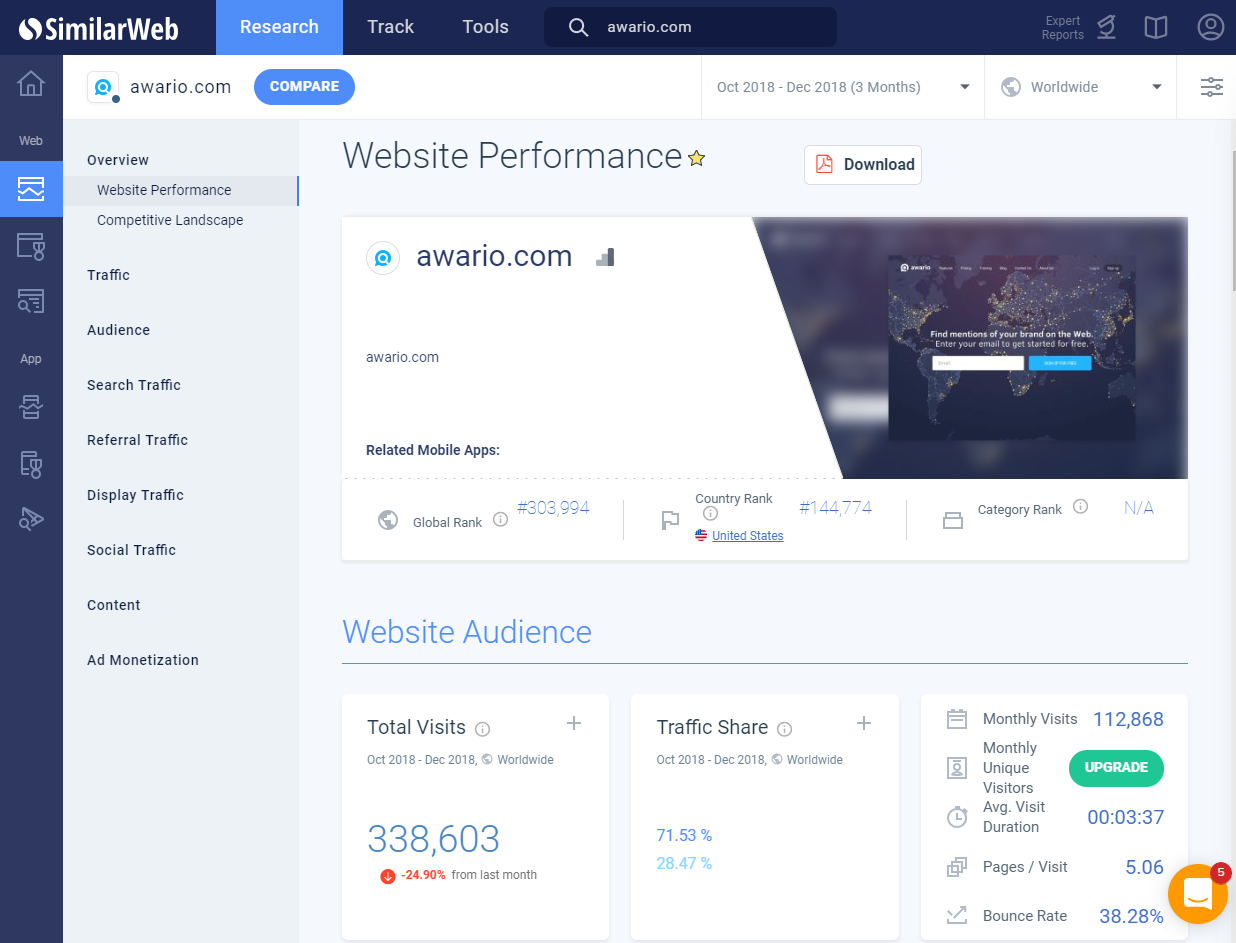Screen dimensions: 1236x943
Task: Click the 28.47 % traffic share value
Action: pyautogui.click(x=684, y=863)
